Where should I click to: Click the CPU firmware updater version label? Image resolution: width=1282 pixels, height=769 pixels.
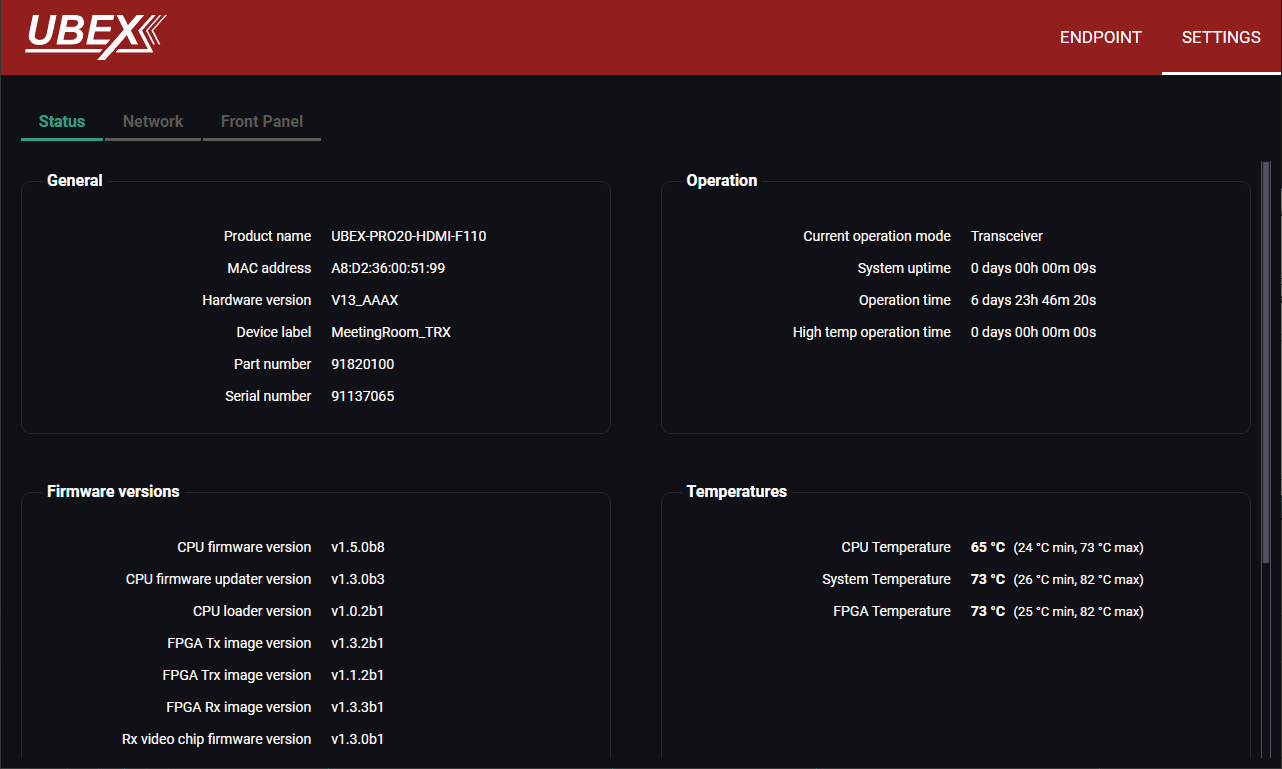click(218, 579)
